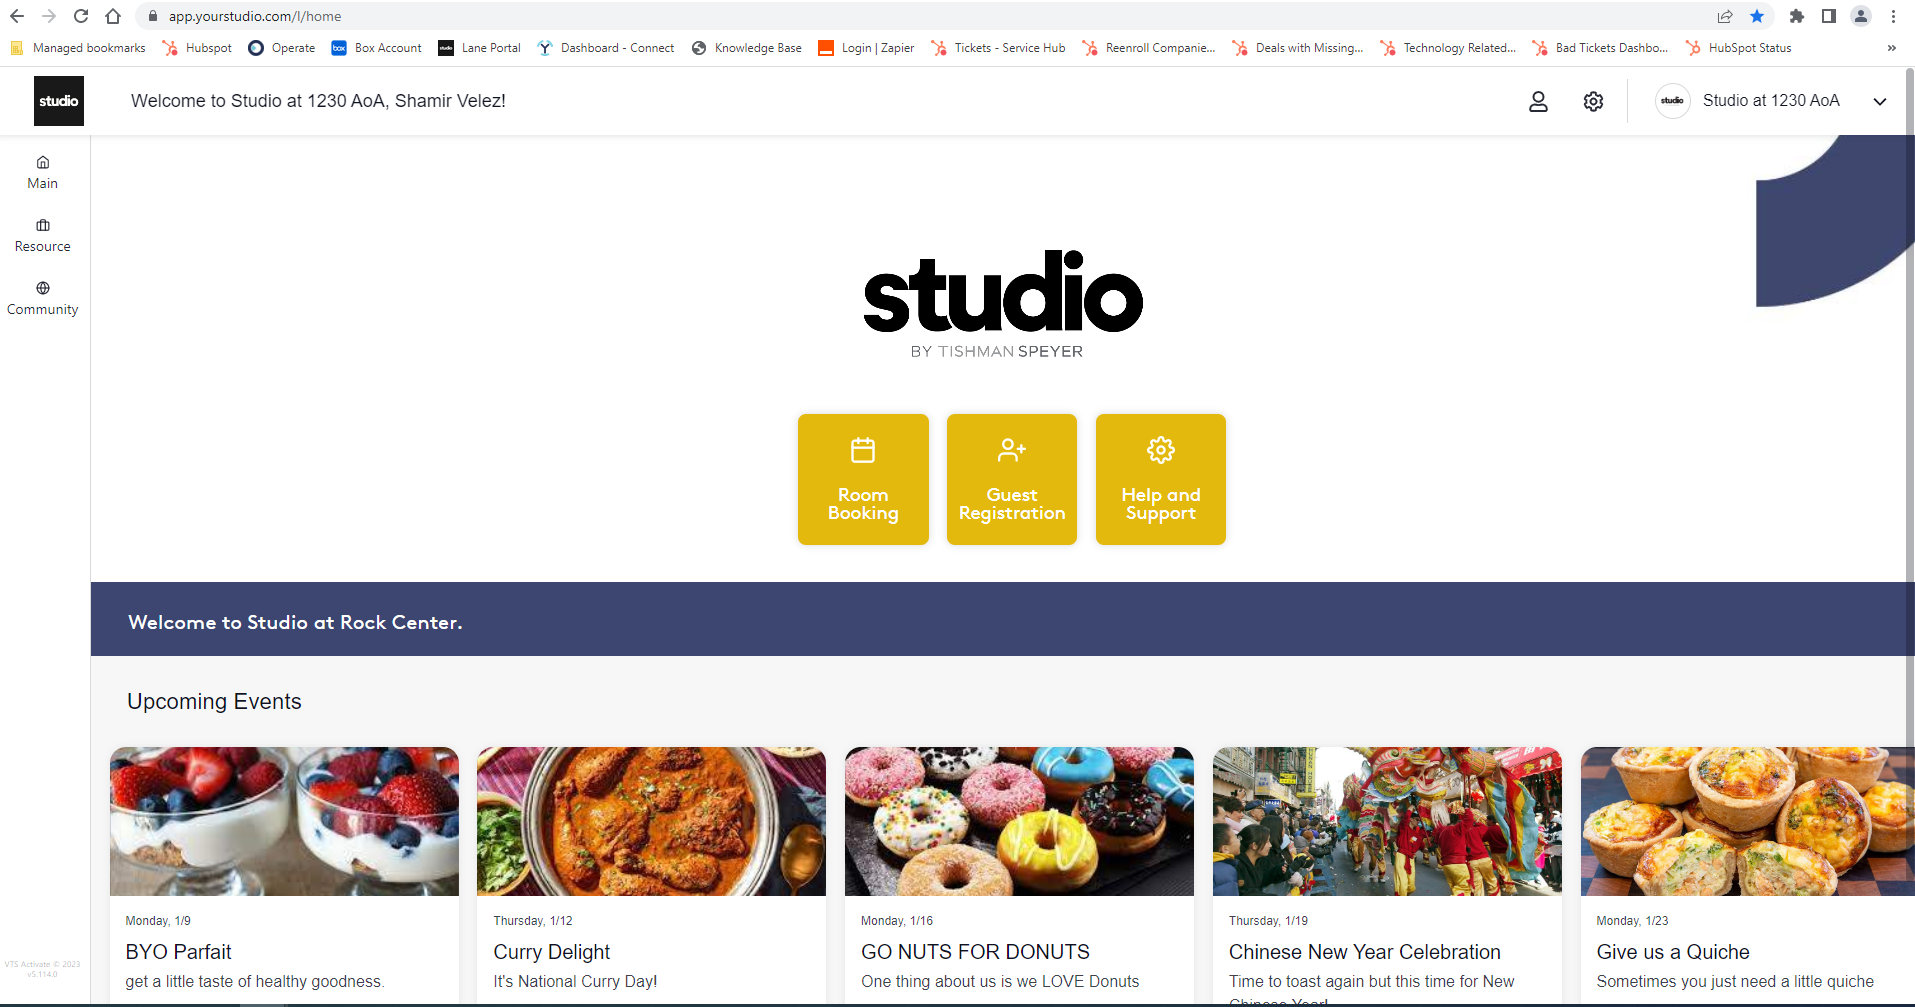Click browser reload button
Screen dimensions: 1915x1007
81,16
